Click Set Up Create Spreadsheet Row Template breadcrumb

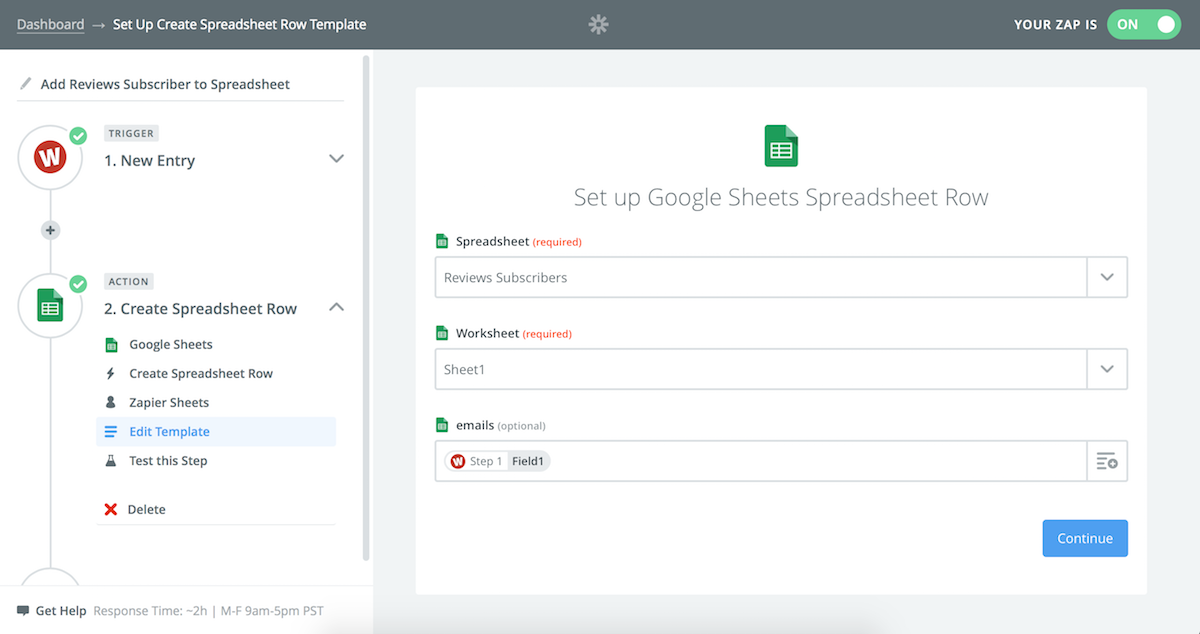[x=240, y=24]
